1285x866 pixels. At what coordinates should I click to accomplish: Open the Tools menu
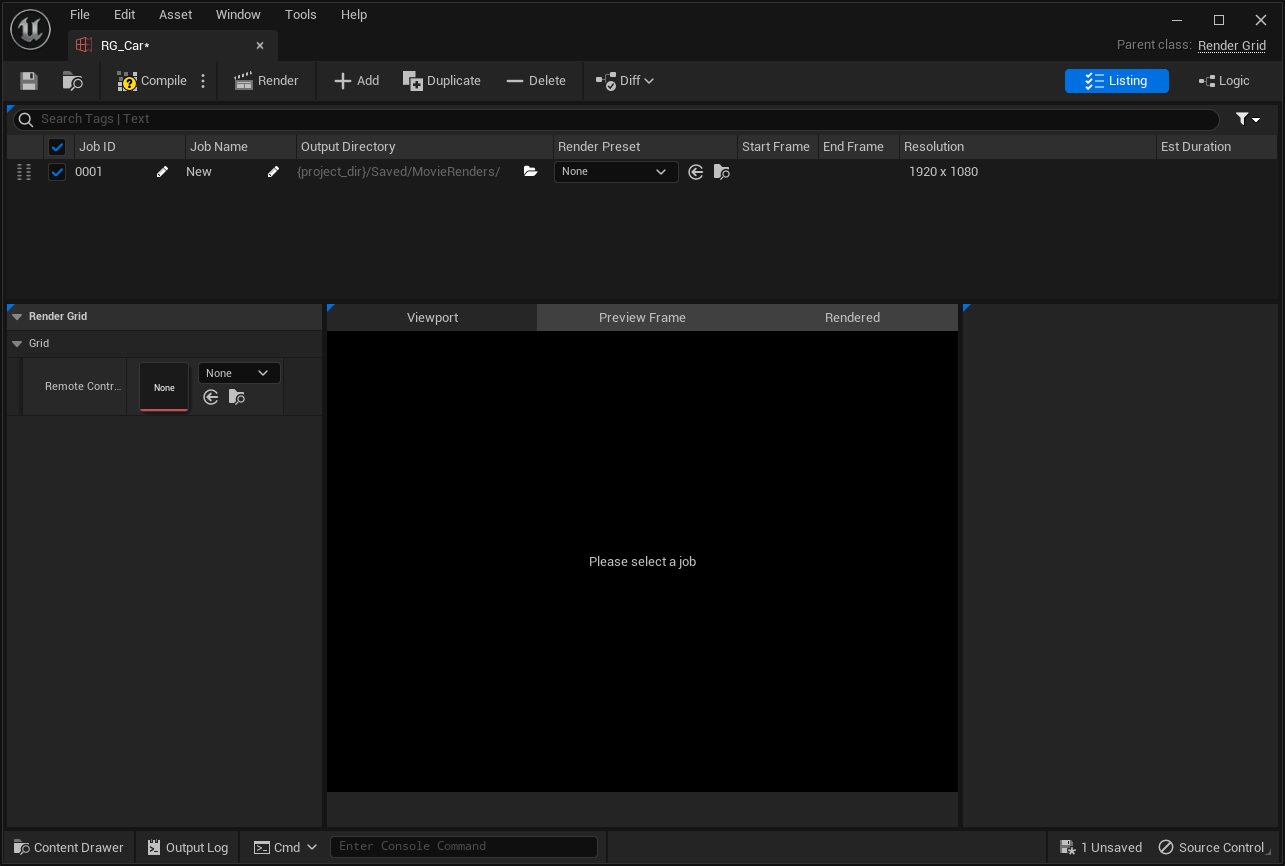pyautogui.click(x=300, y=14)
